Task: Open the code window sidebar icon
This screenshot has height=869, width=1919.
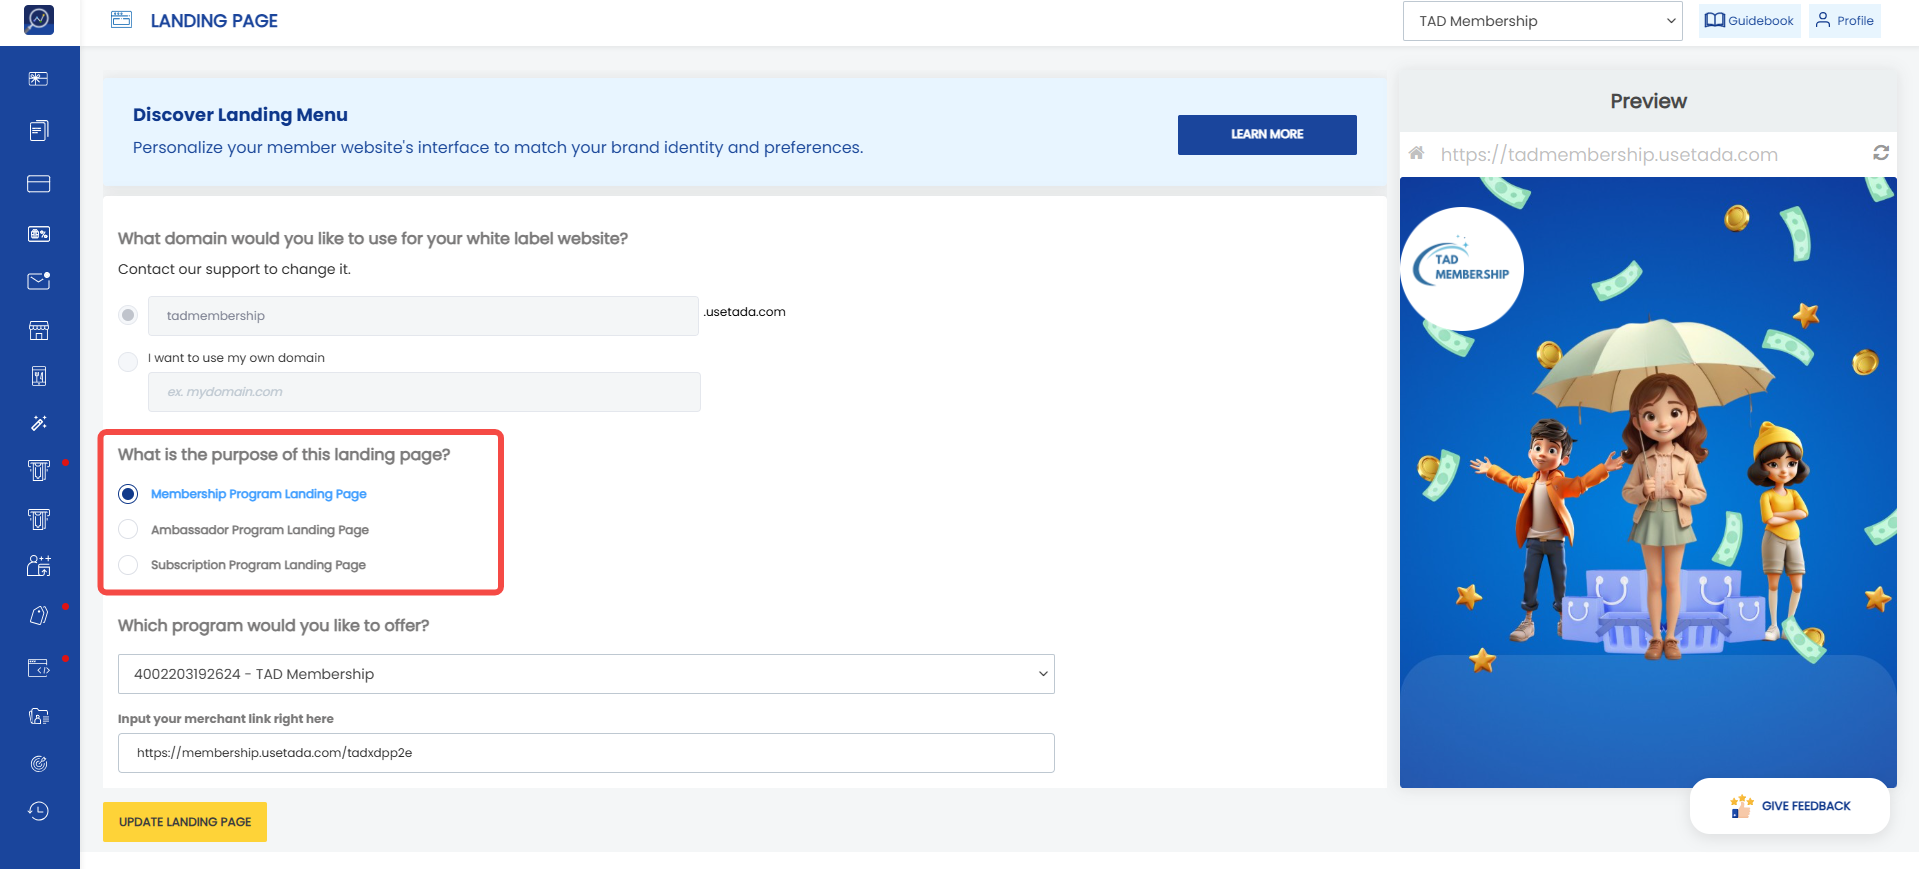Action: tap(39, 667)
